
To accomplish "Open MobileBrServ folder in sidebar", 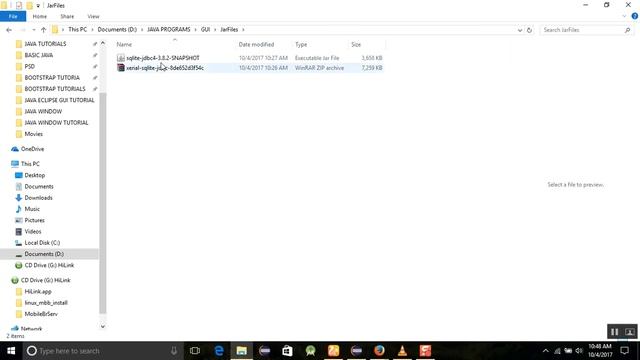I will coord(41,314).
